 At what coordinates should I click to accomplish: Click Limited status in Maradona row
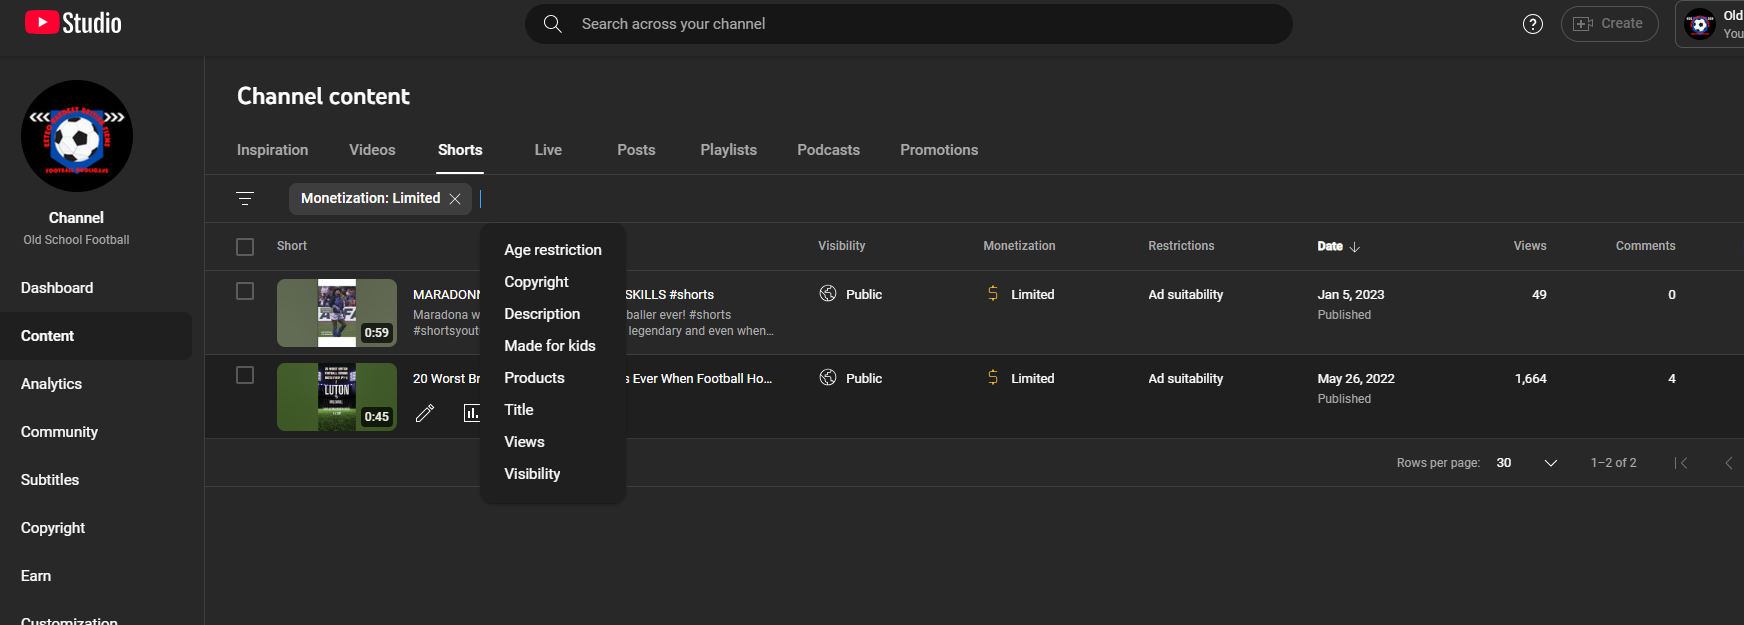pos(1033,294)
